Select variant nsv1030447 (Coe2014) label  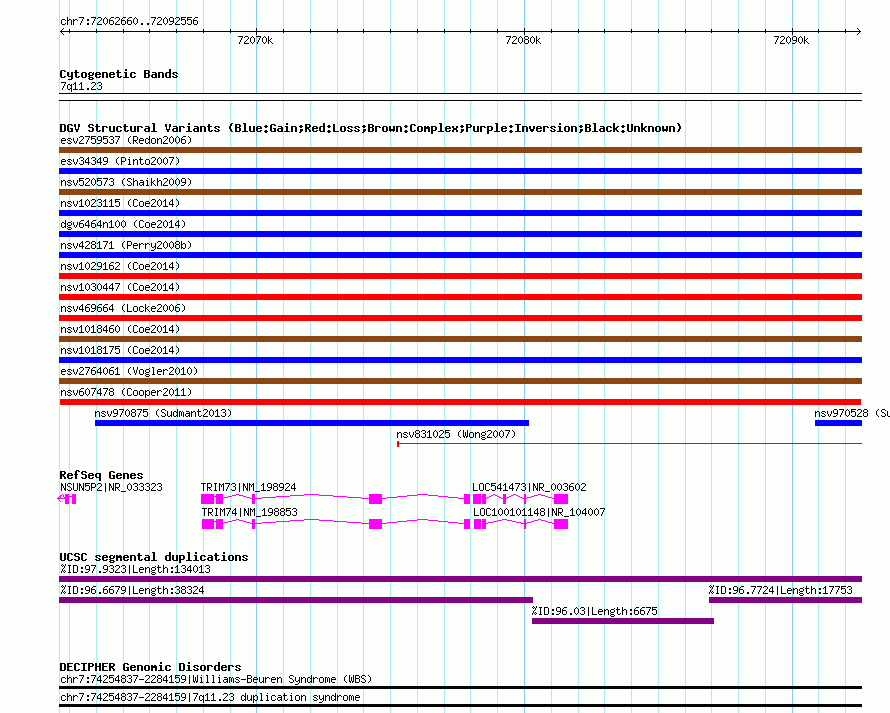click(120, 287)
